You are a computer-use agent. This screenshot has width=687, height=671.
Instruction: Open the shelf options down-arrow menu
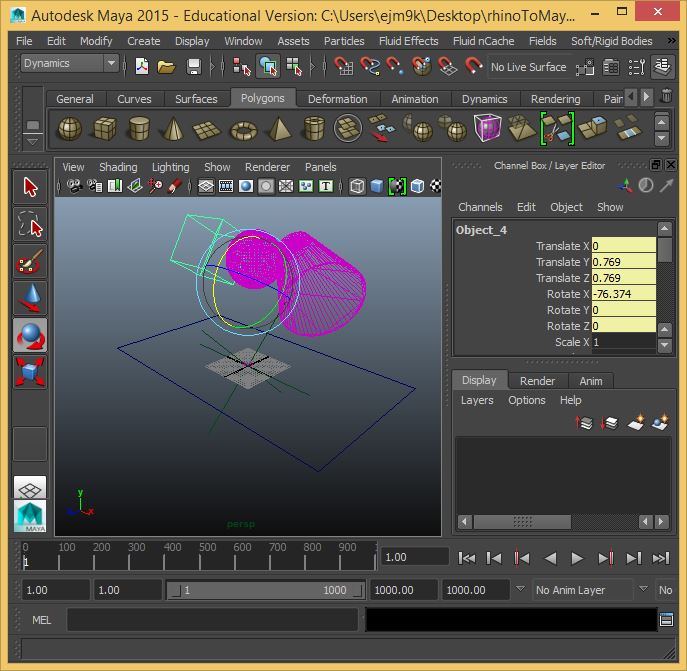pyautogui.click(x=32, y=142)
